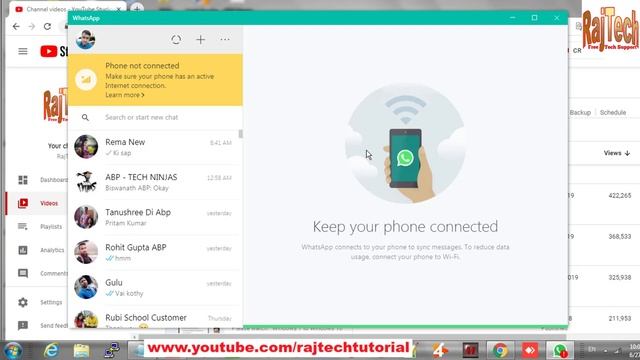The image size is (640, 360).
Task: Open Rubi School Customer chat
Action: point(155,317)
